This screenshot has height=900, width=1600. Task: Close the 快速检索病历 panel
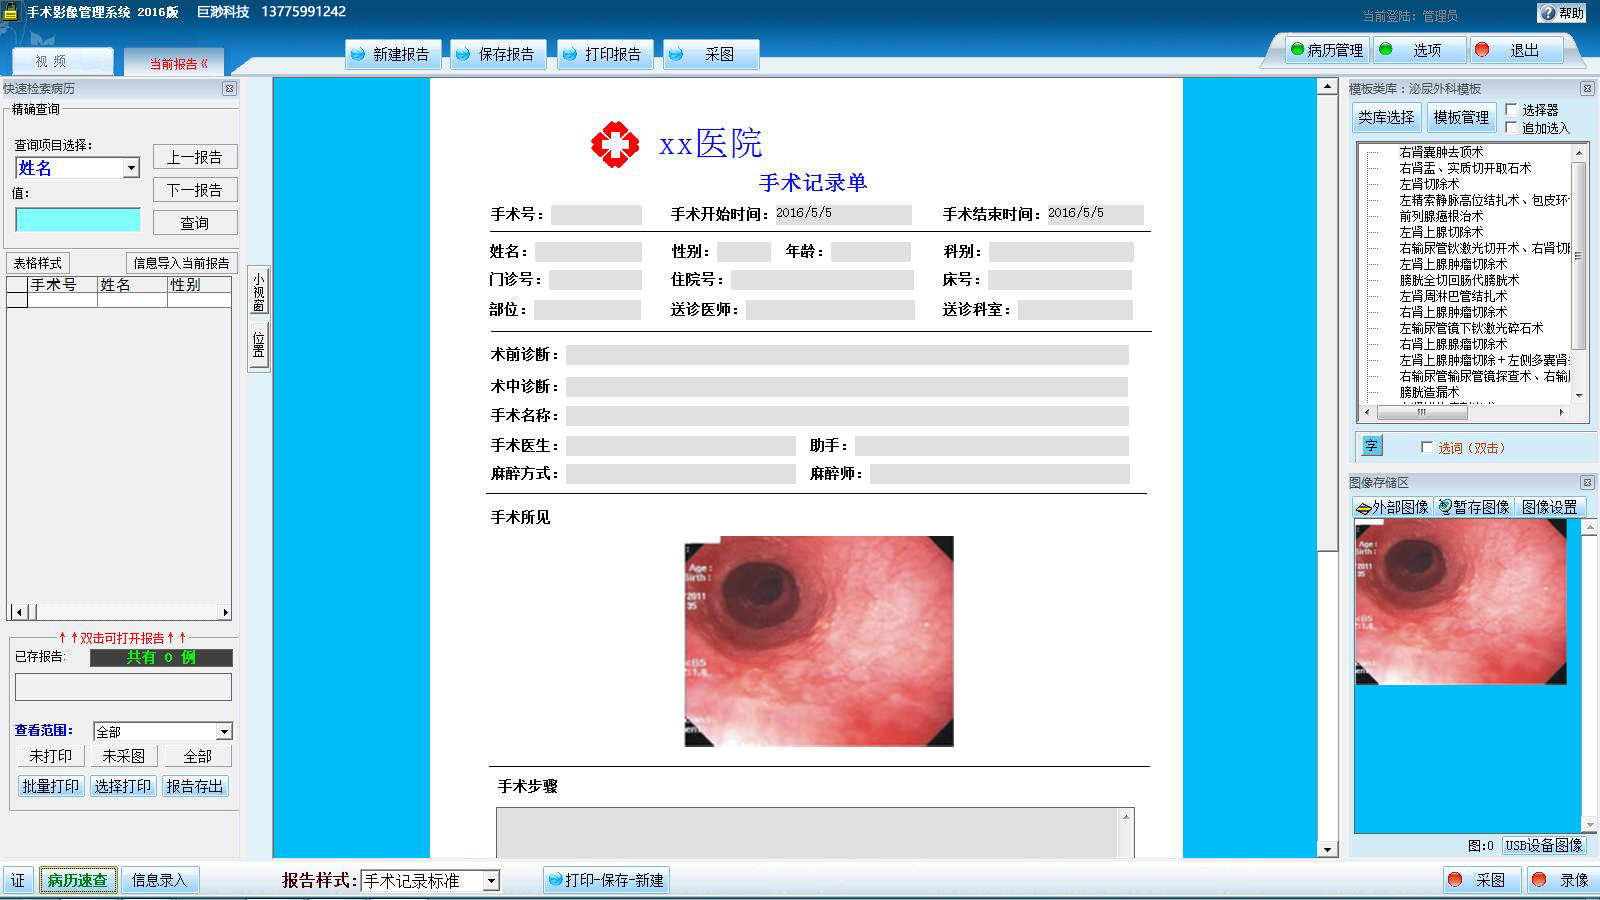pos(229,89)
